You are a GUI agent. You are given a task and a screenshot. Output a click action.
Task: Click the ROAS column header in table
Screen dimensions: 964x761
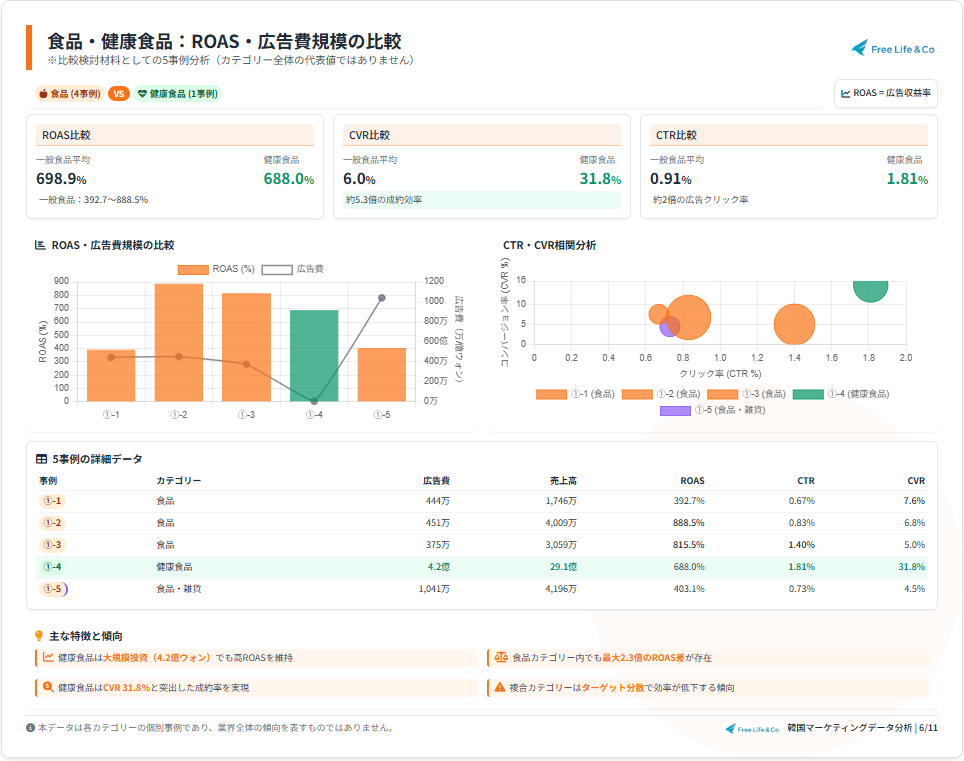point(692,481)
